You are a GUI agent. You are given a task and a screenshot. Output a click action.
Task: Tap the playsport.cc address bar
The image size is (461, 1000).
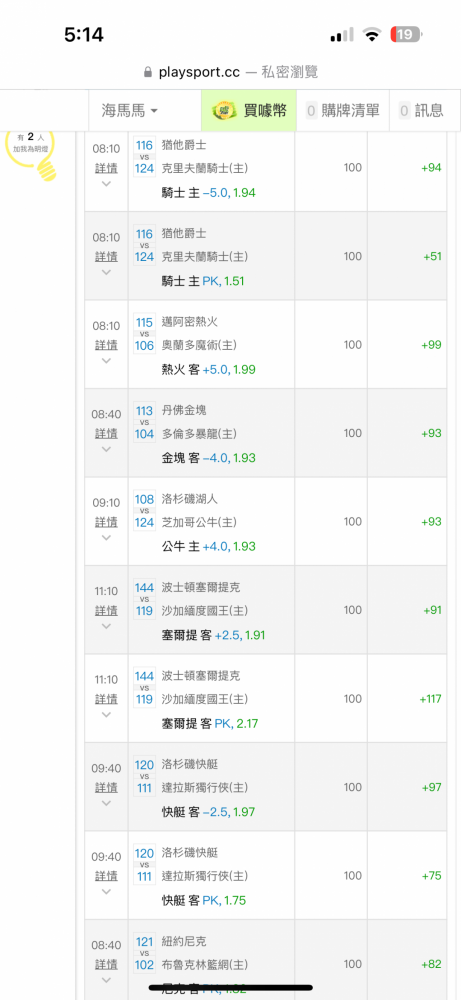pyautogui.click(x=230, y=72)
